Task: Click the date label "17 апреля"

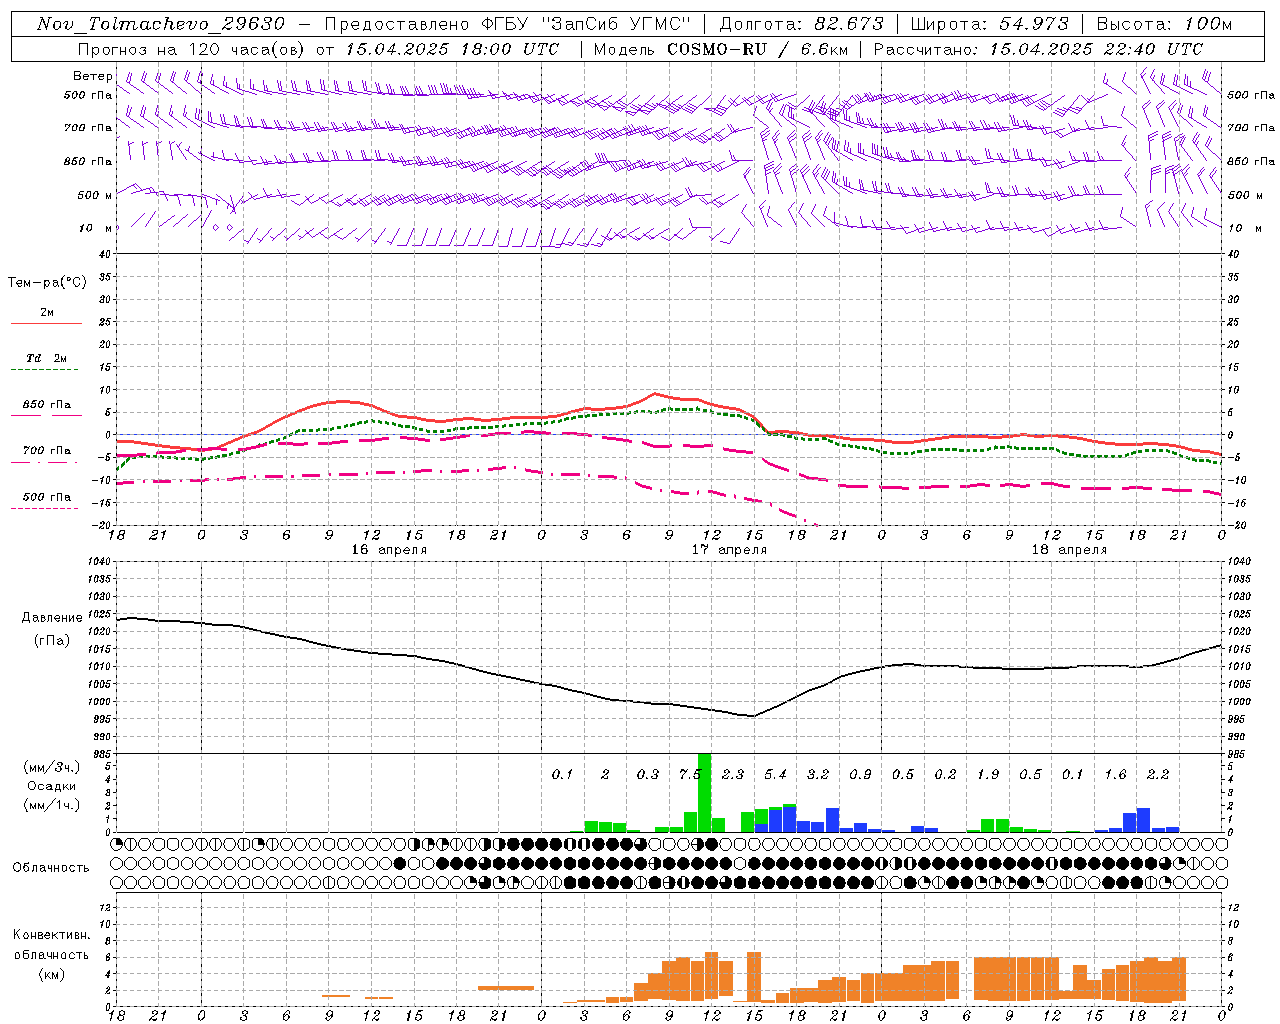Action: pyautogui.click(x=729, y=550)
